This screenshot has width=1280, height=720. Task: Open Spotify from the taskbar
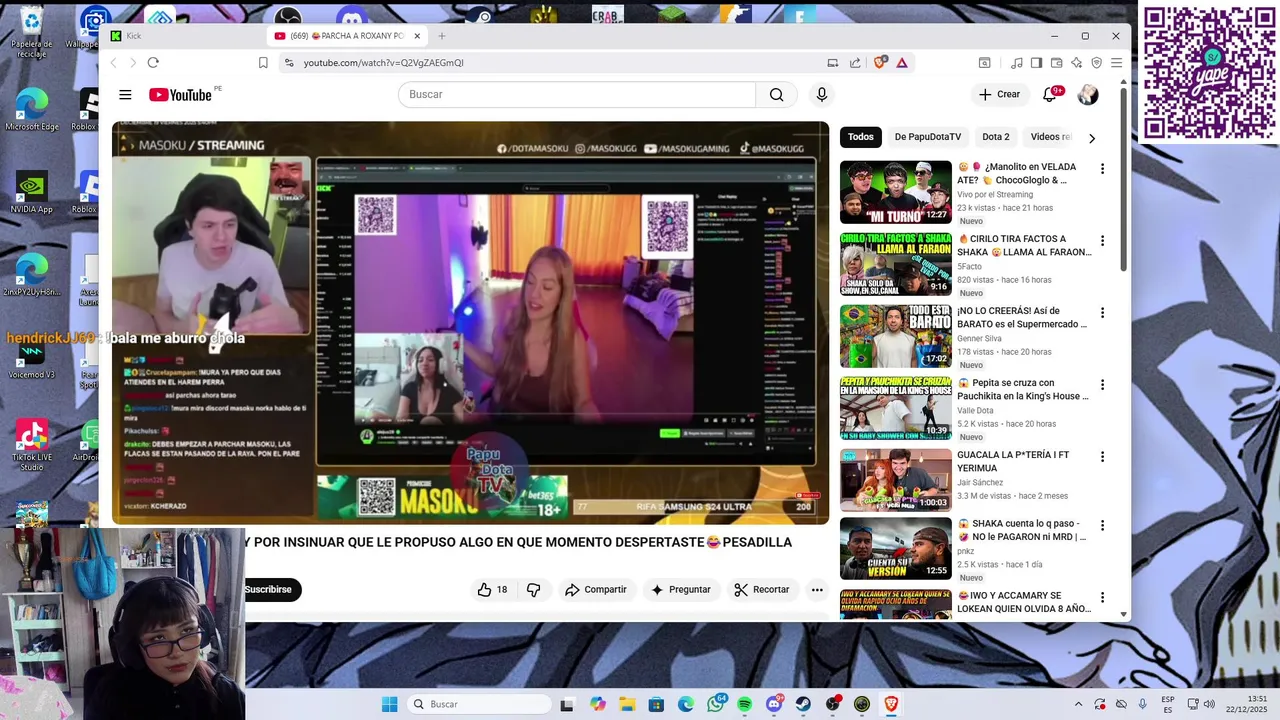coord(745,704)
